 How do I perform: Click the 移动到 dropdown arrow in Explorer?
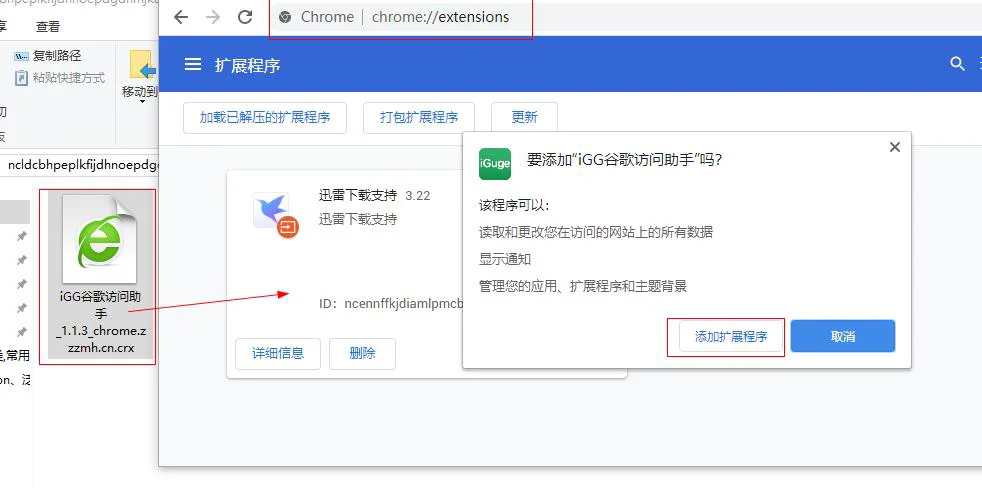(142, 102)
